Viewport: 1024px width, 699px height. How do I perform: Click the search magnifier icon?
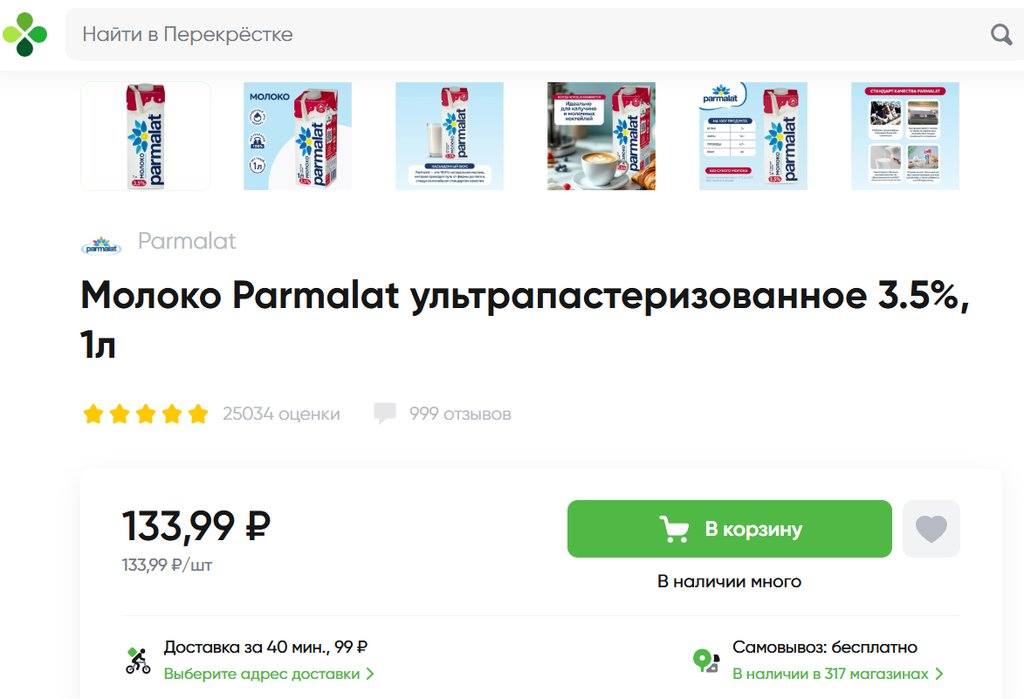pyautogui.click(x=1001, y=35)
